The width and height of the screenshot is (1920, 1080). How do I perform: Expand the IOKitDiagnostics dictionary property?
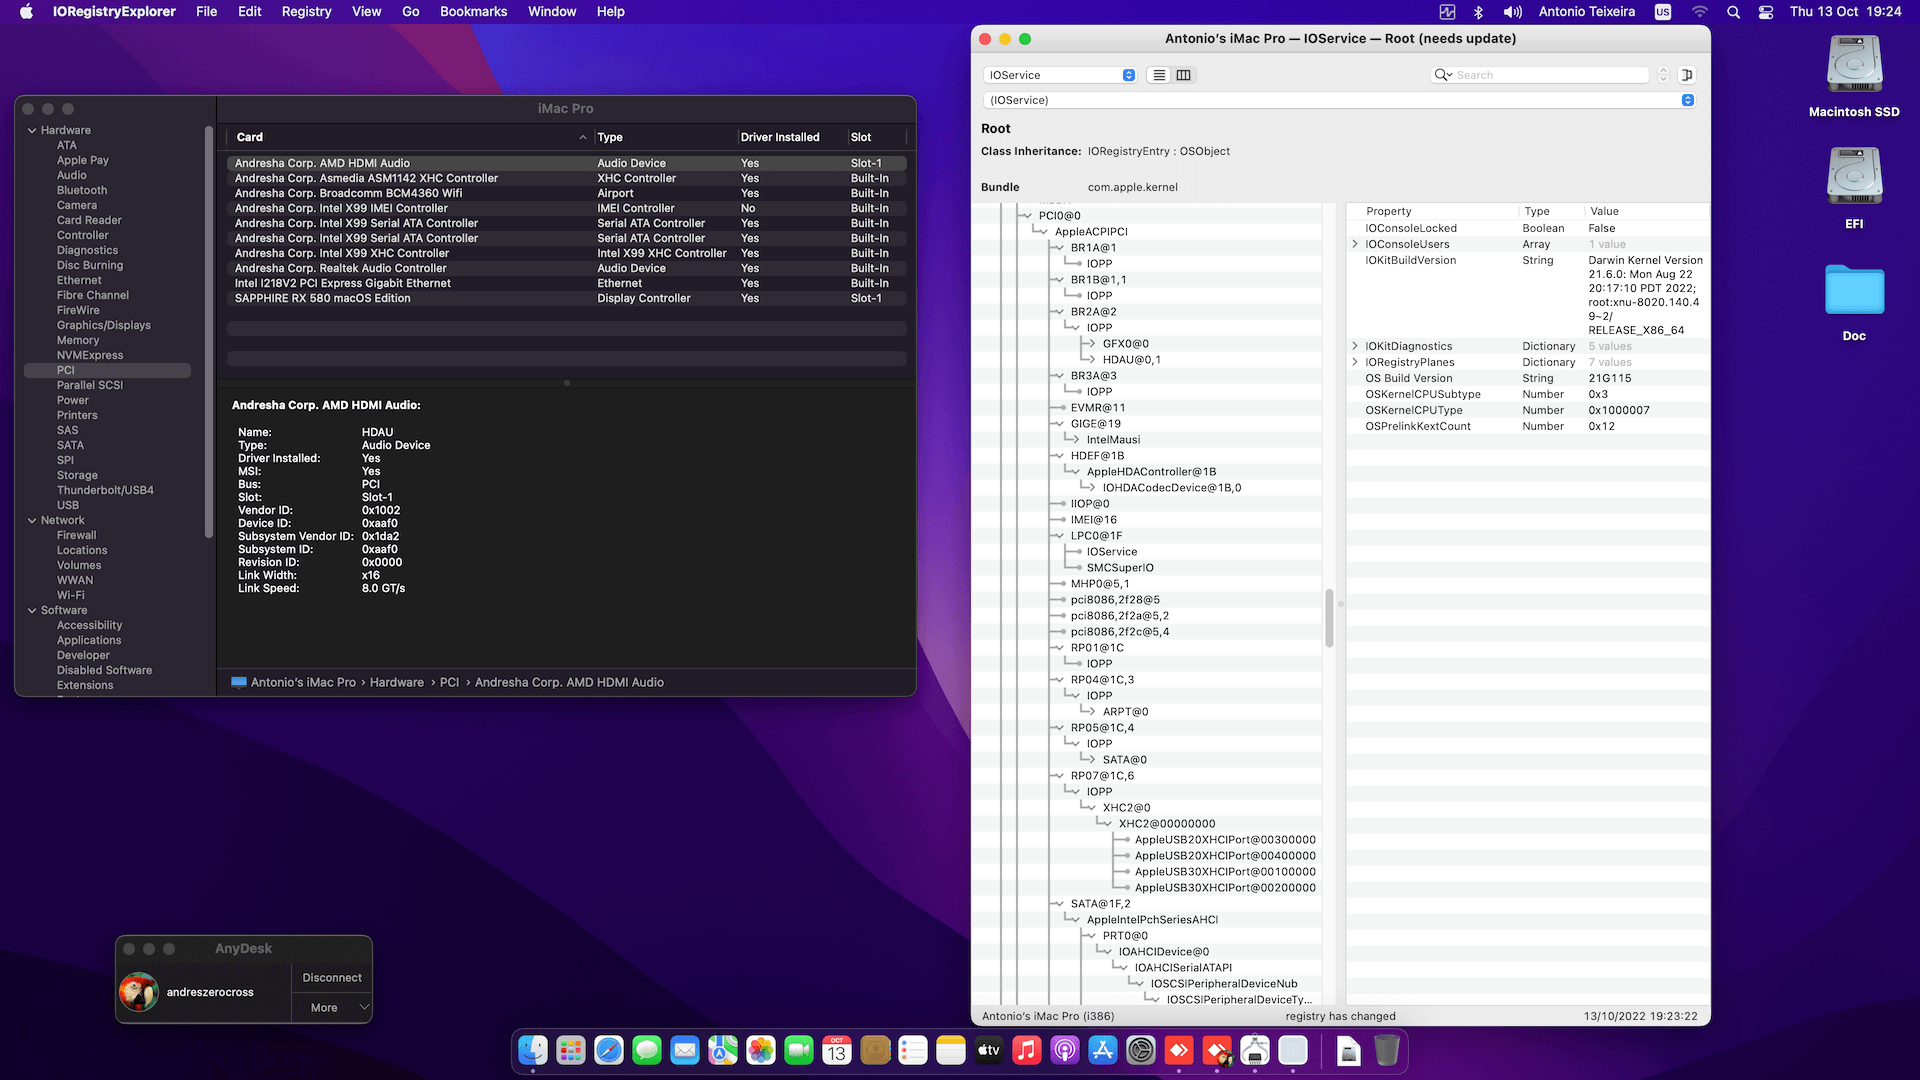pos(1355,346)
